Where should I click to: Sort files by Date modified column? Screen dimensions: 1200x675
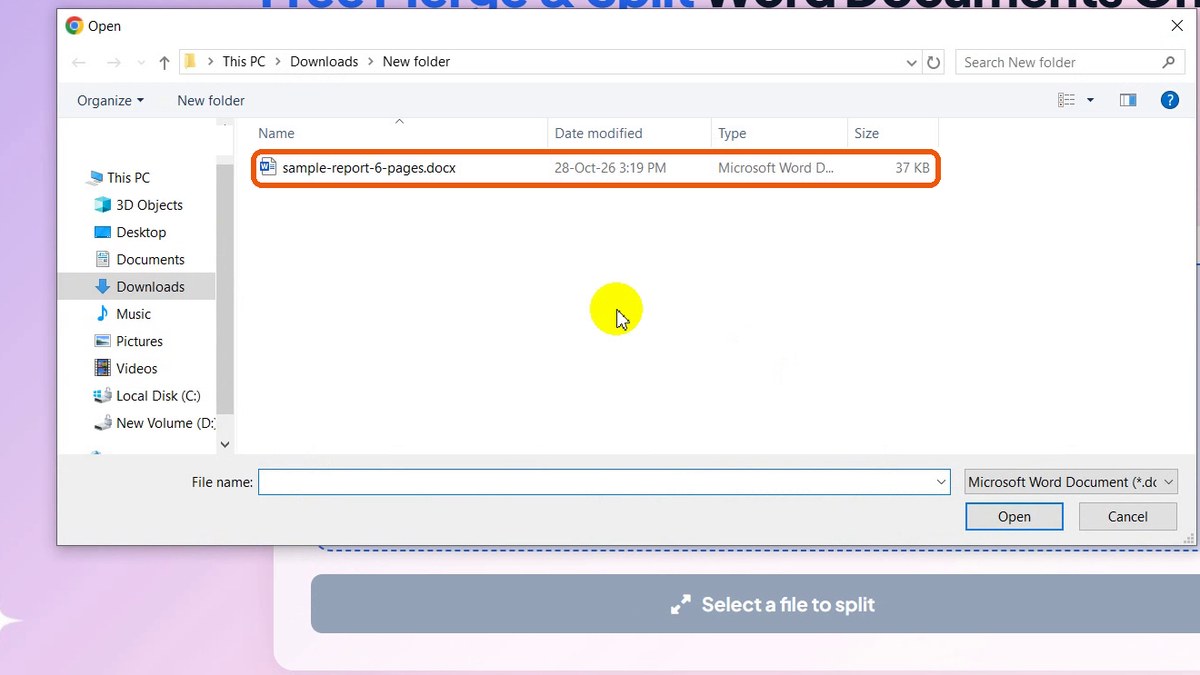(x=629, y=133)
